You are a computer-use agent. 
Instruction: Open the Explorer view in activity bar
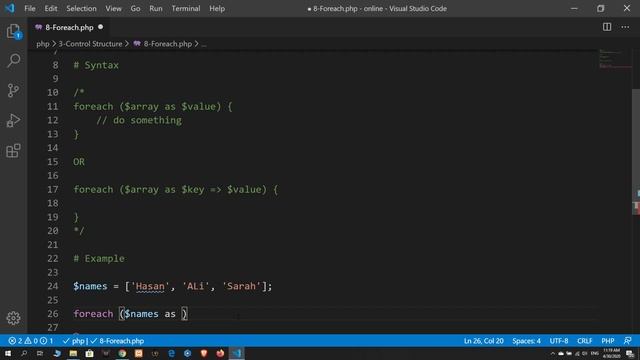tap(13, 31)
